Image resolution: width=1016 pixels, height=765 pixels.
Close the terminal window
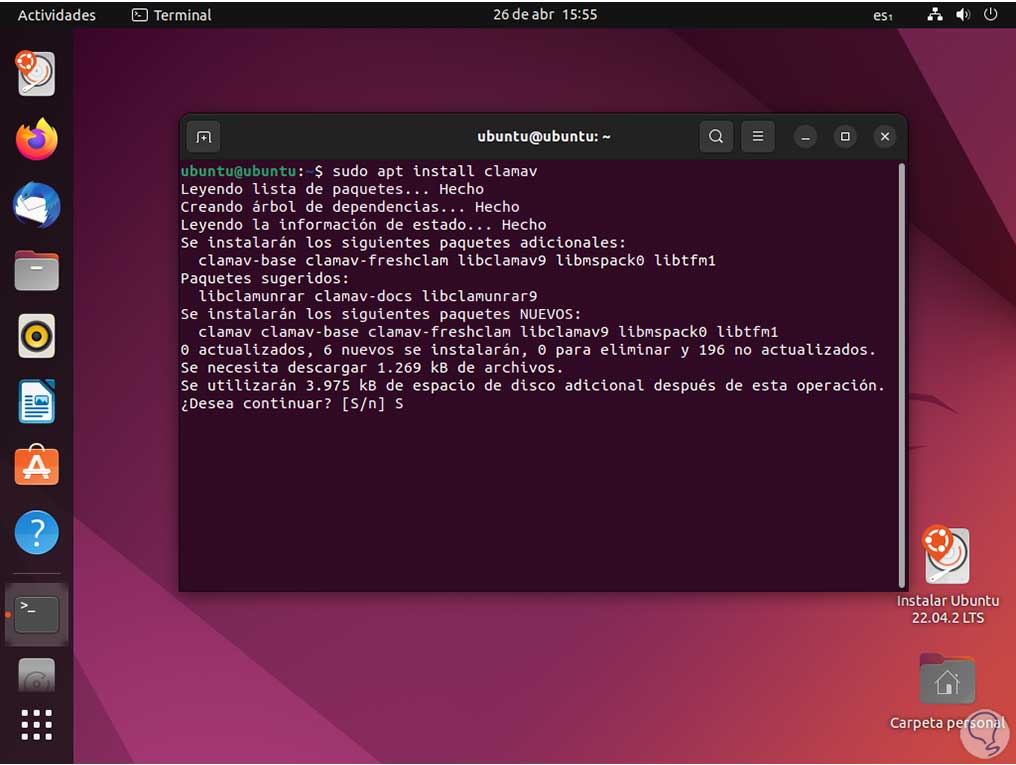pos(884,137)
